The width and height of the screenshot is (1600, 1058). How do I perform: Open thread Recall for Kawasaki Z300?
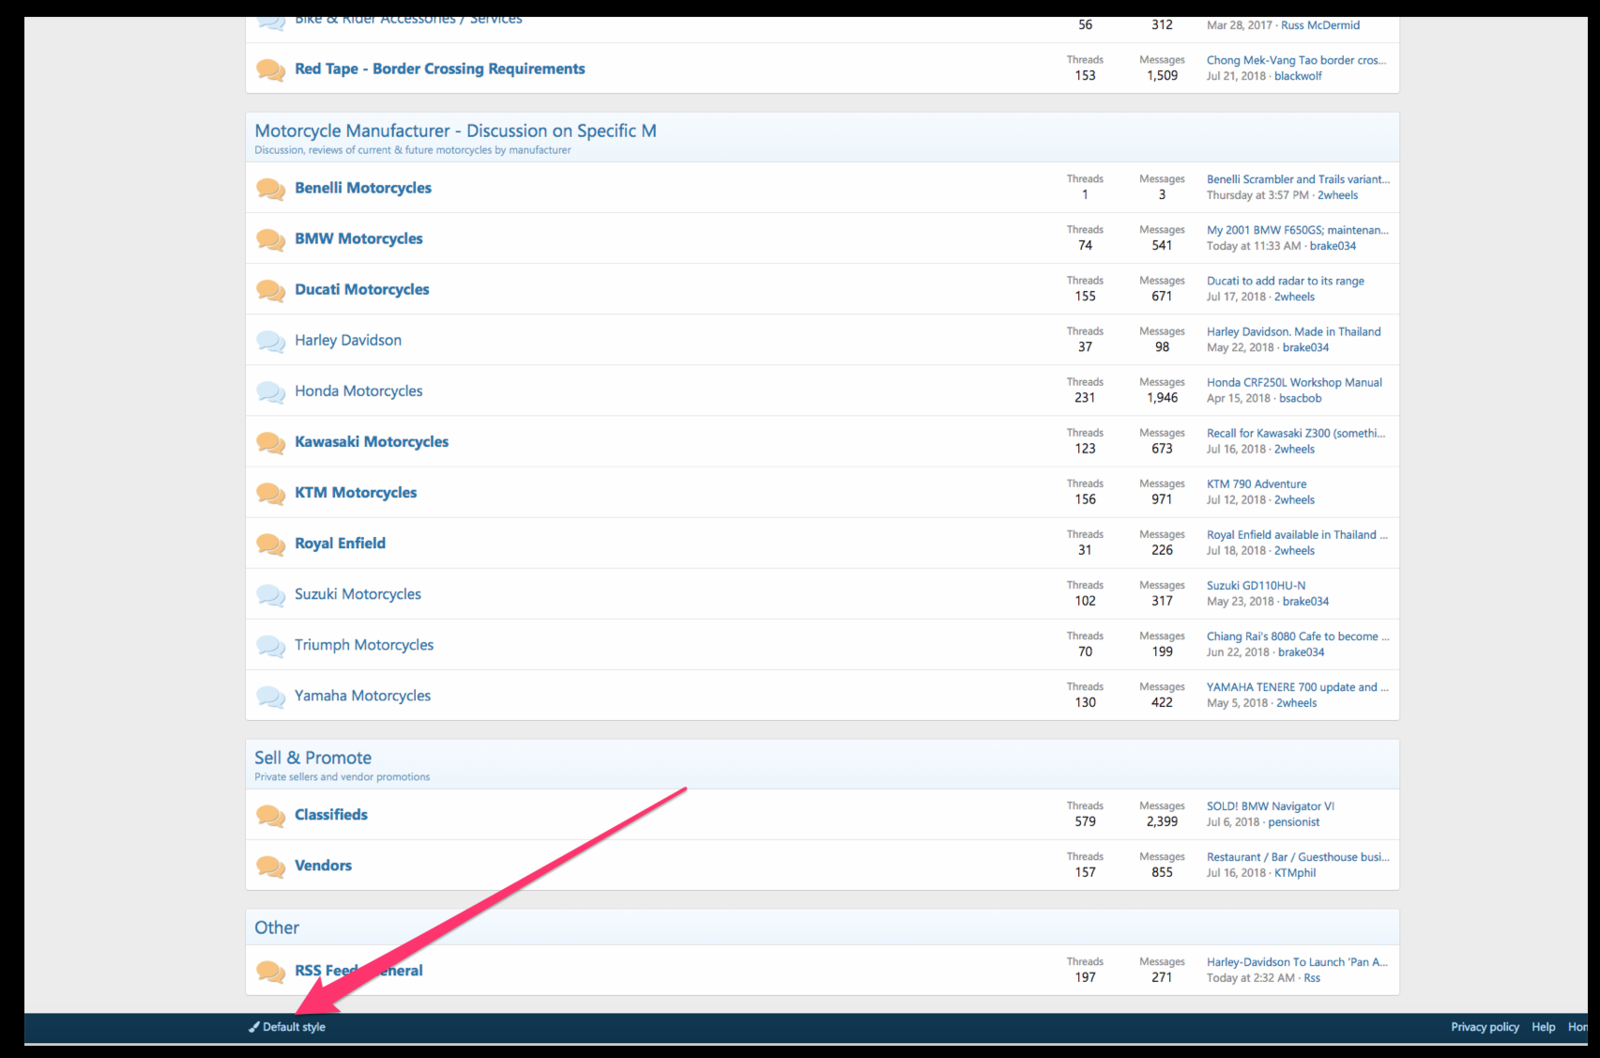(1296, 433)
